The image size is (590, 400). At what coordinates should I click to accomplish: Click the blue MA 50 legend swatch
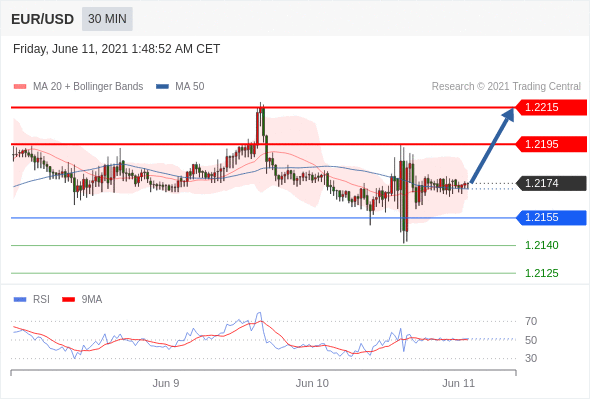click(x=163, y=87)
